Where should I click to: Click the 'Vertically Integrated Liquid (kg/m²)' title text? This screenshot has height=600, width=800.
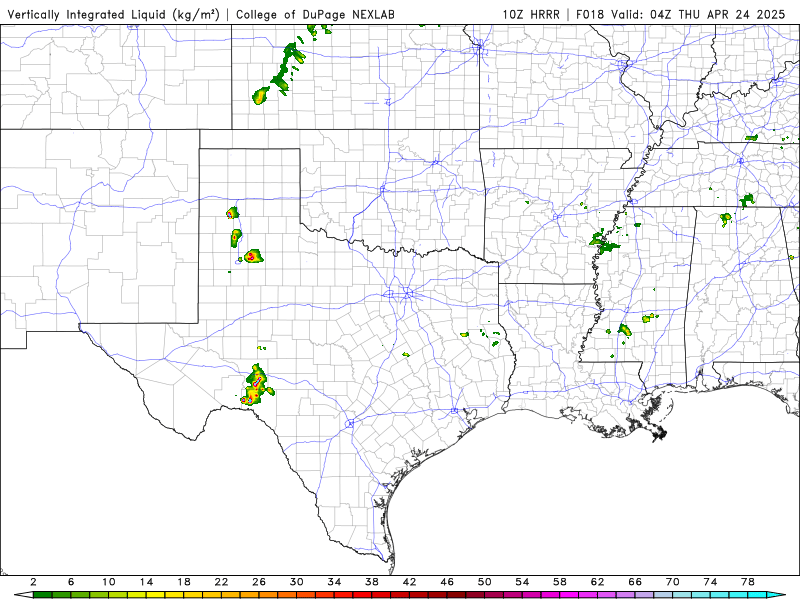[113, 15]
